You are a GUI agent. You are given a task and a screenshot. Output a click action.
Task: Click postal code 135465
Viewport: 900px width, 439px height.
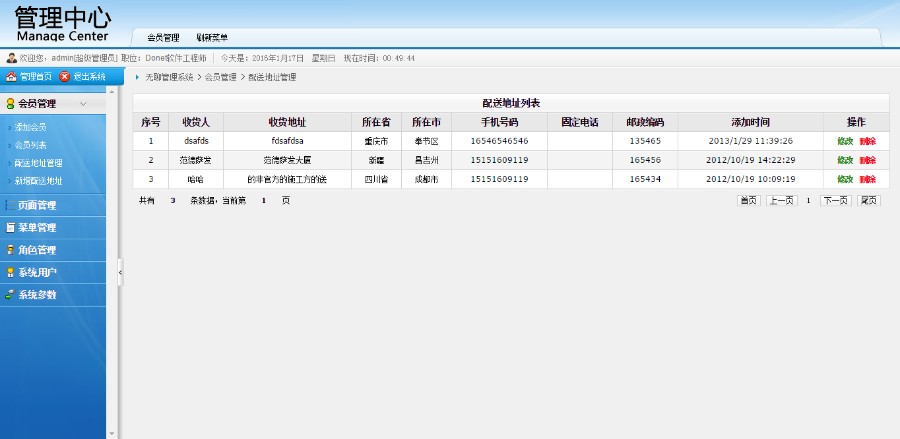(x=645, y=141)
